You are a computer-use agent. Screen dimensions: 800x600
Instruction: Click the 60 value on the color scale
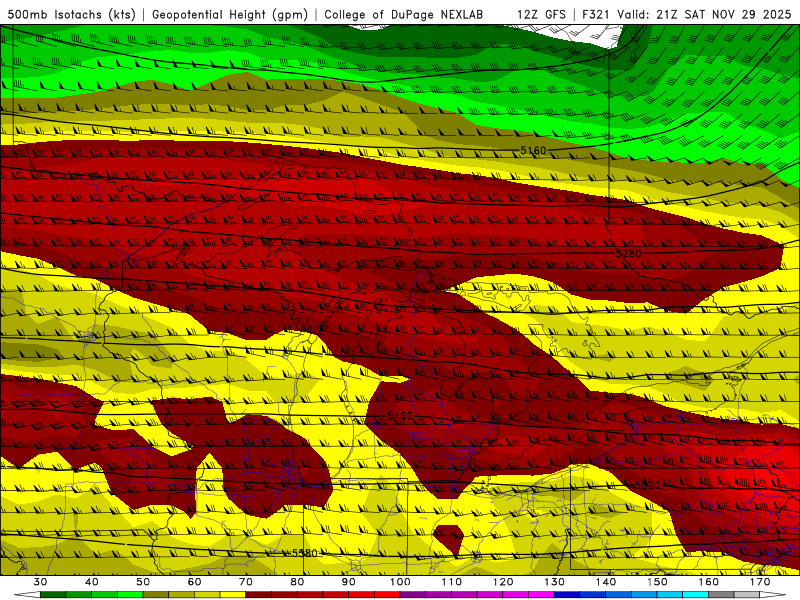(194, 582)
